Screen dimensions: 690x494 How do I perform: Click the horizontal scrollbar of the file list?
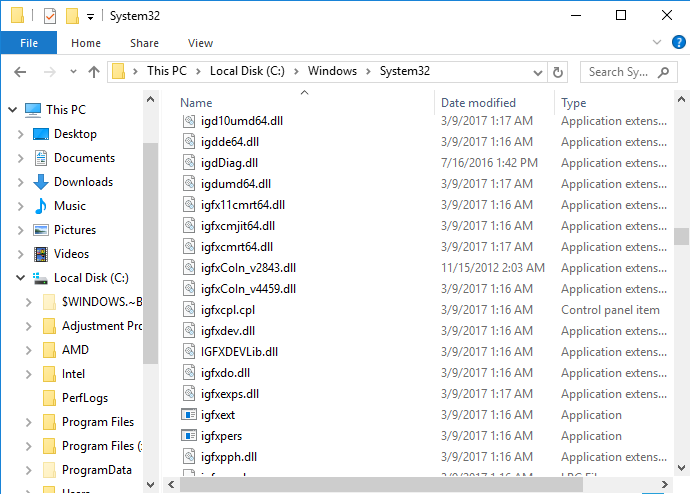pos(382,485)
